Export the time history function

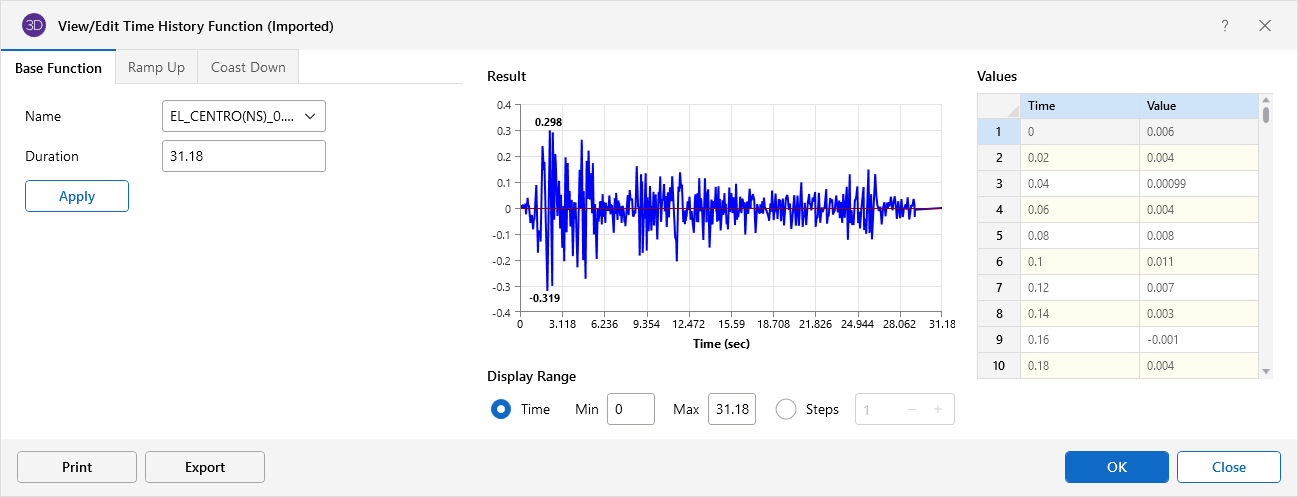click(x=205, y=467)
